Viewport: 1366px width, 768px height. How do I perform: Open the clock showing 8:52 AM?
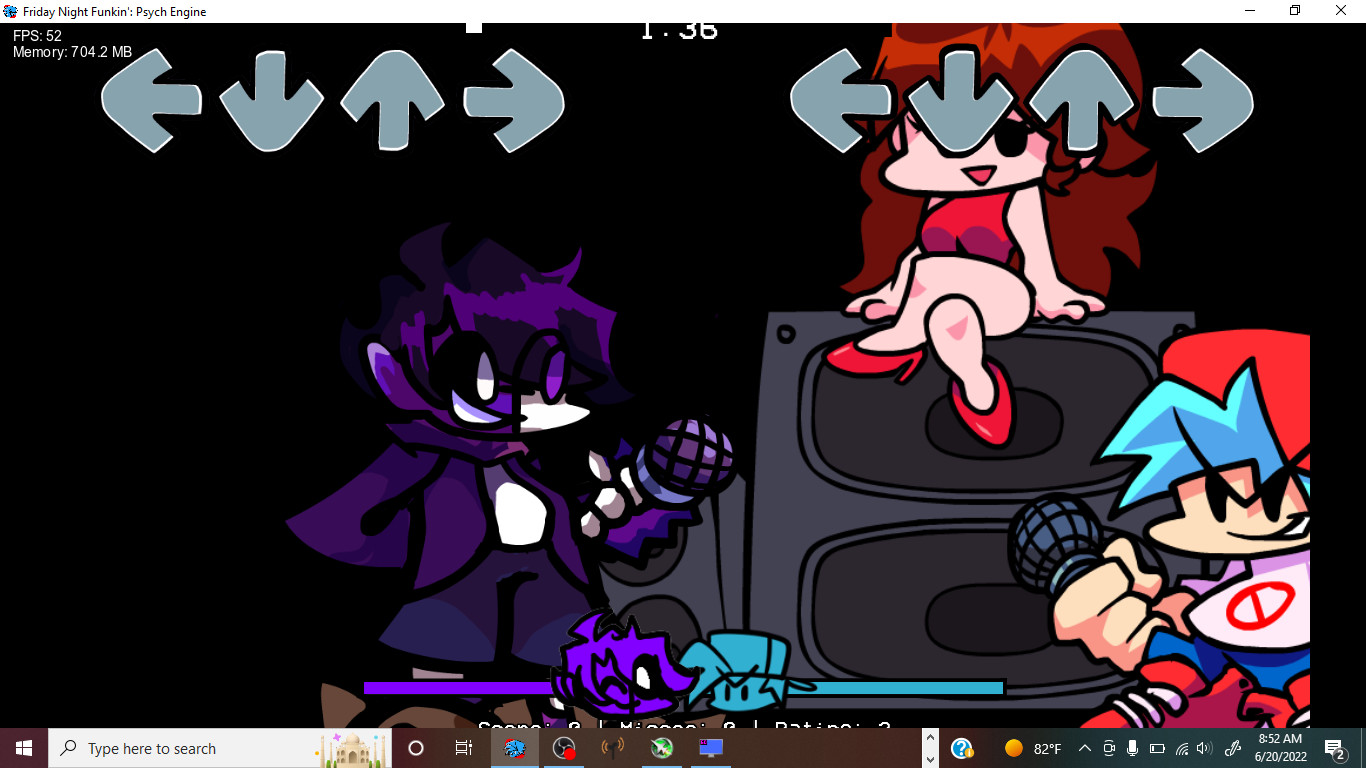coord(1281,748)
